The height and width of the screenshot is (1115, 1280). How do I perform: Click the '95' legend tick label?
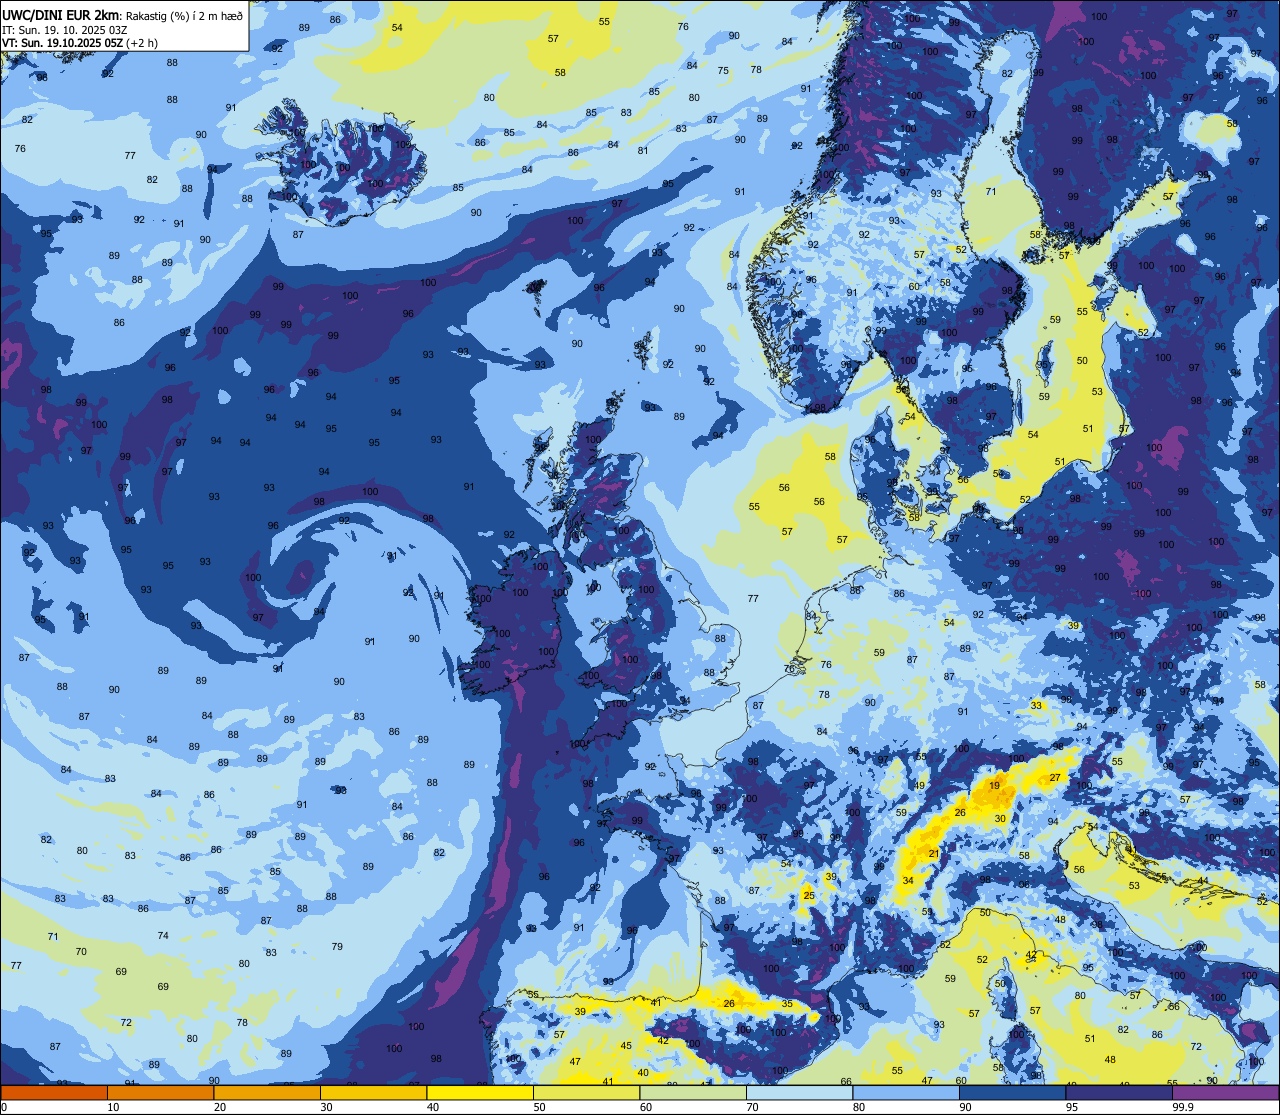point(1072,1107)
